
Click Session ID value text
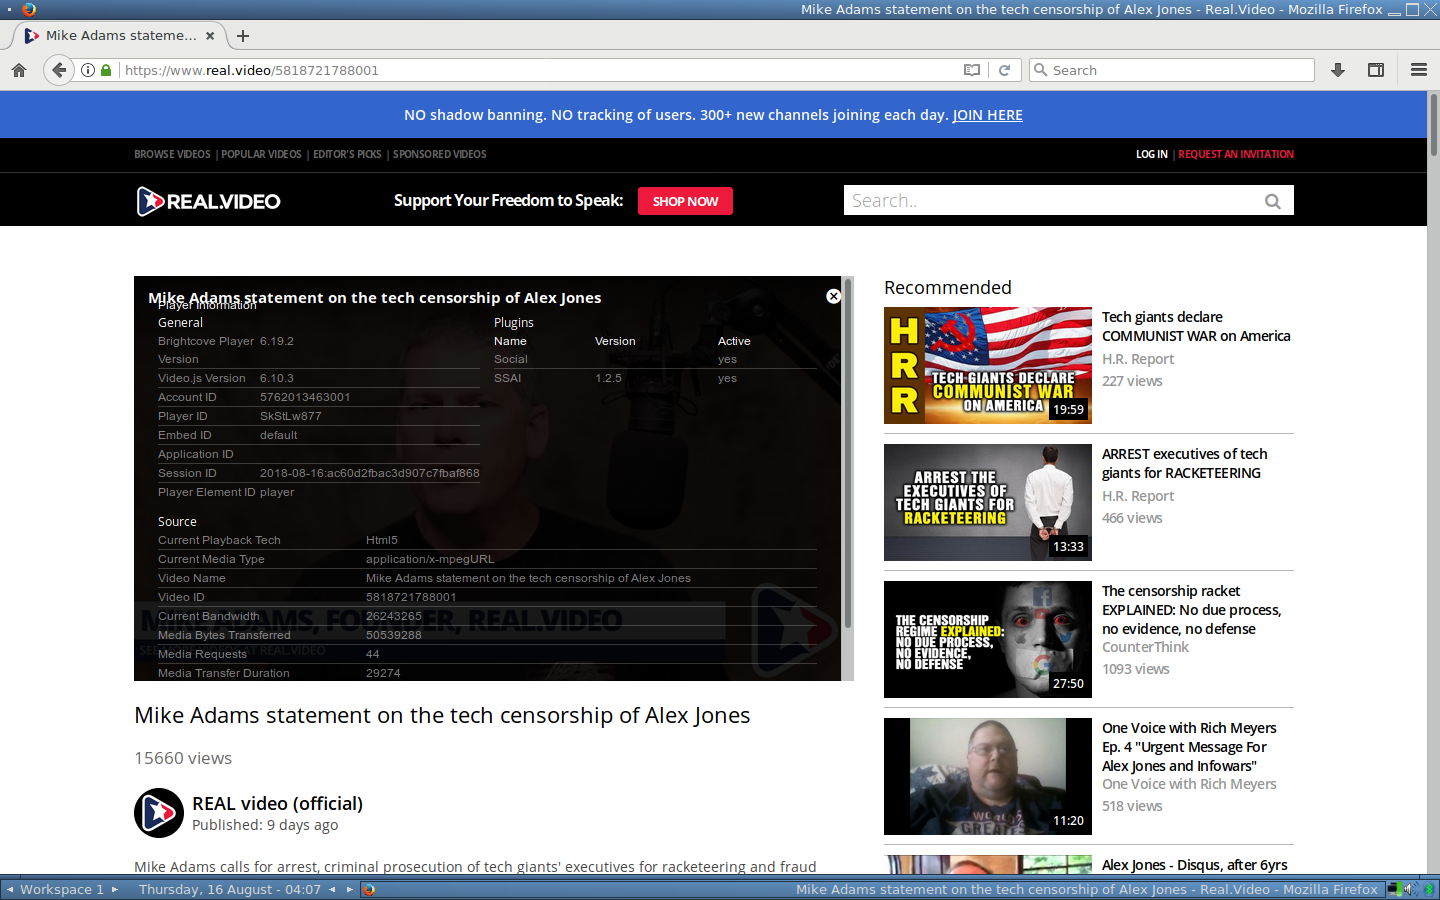point(369,473)
